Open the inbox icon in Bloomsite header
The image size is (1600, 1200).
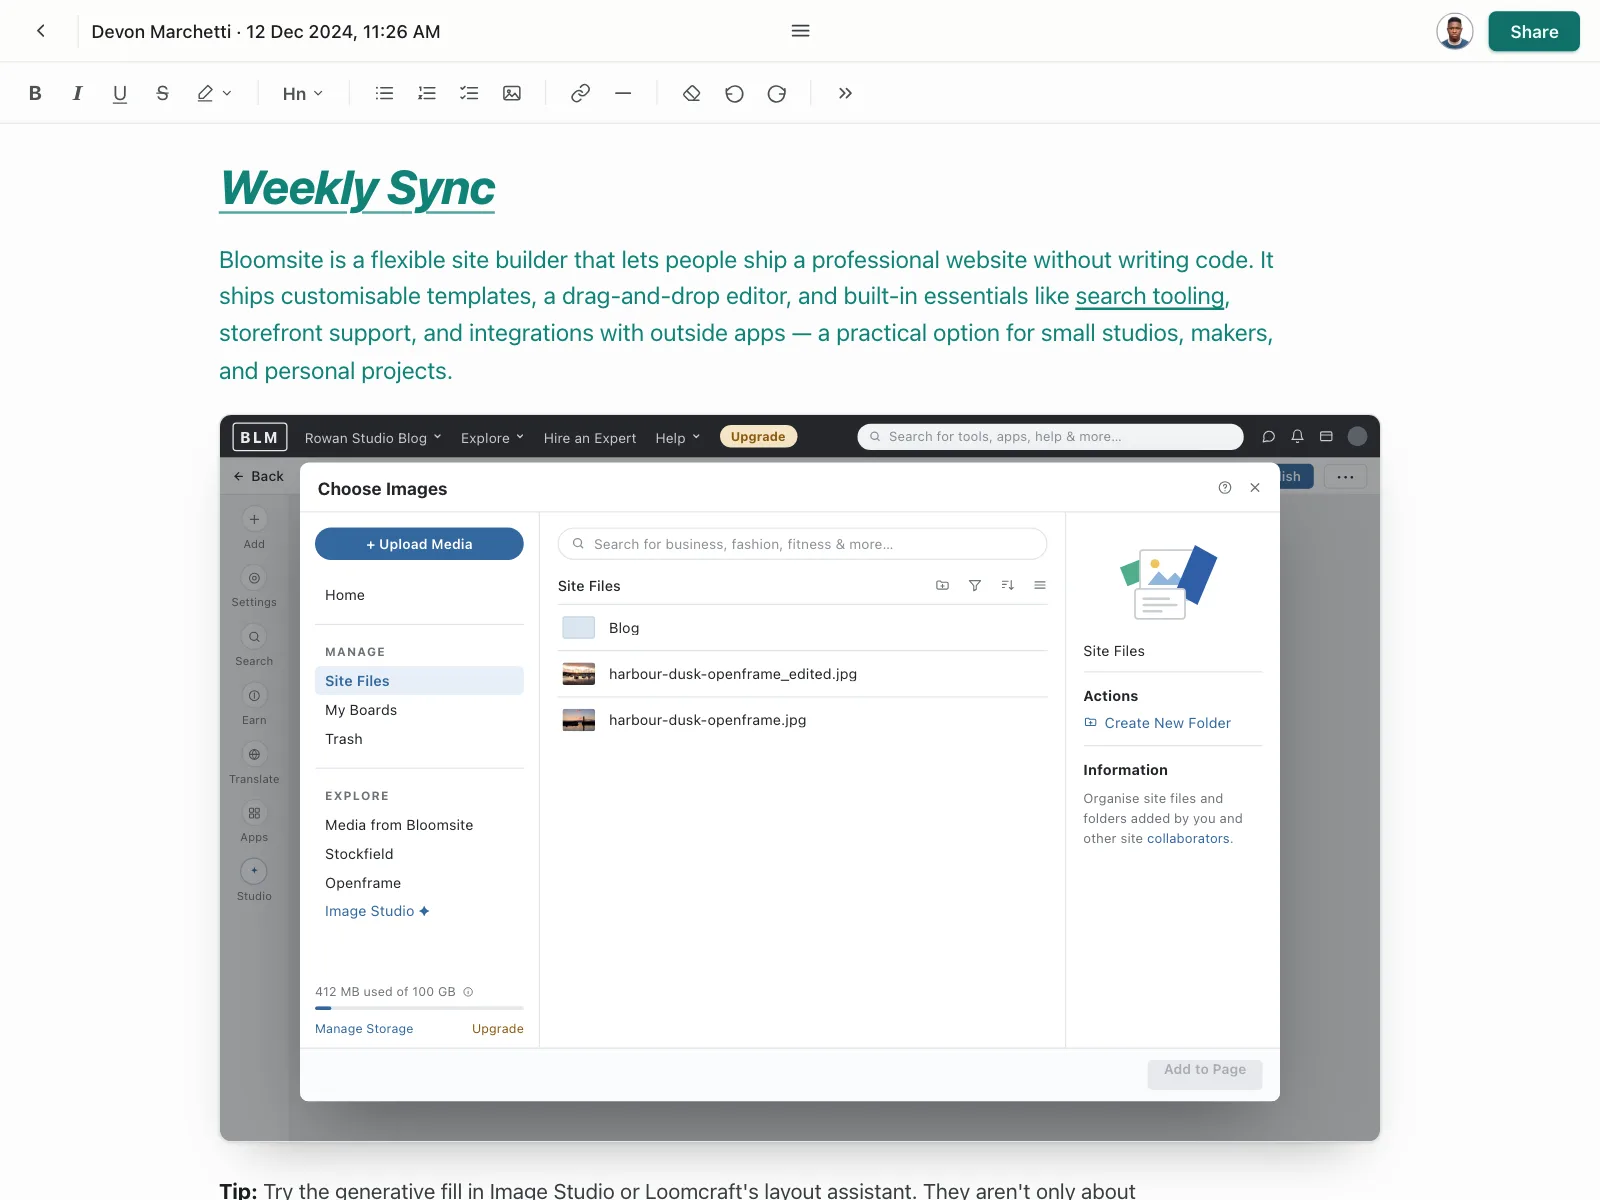click(x=1326, y=436)
